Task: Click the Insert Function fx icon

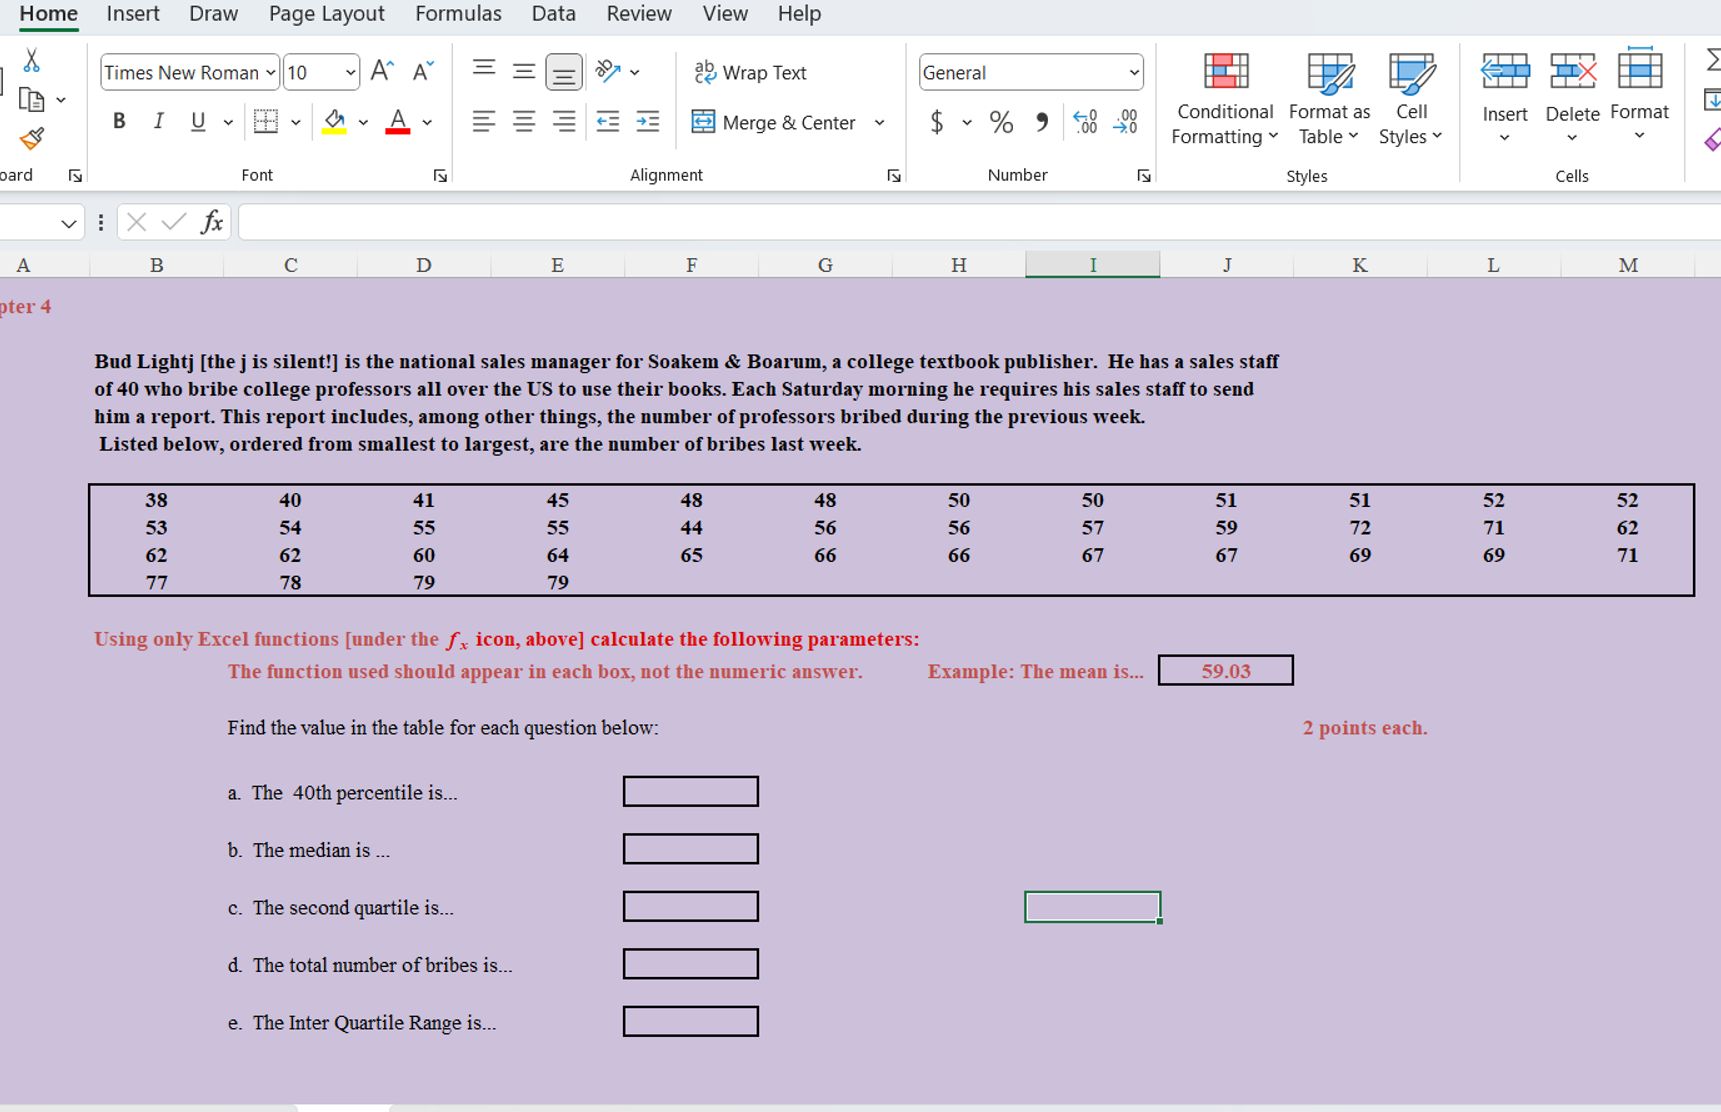Action: (x=211, y=222)
